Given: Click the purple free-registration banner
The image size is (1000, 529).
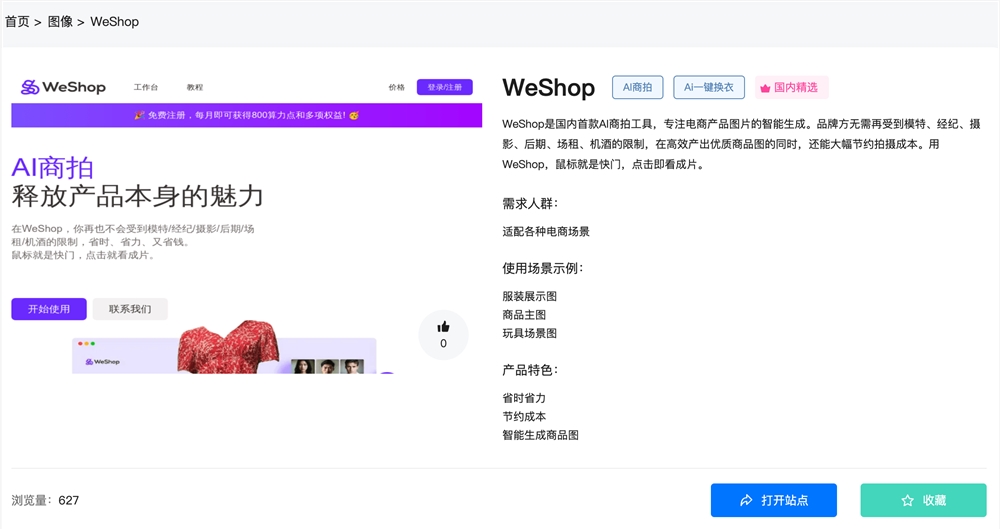Looking at the screenshot, I should pyautogui.click(x=247, y=115).
